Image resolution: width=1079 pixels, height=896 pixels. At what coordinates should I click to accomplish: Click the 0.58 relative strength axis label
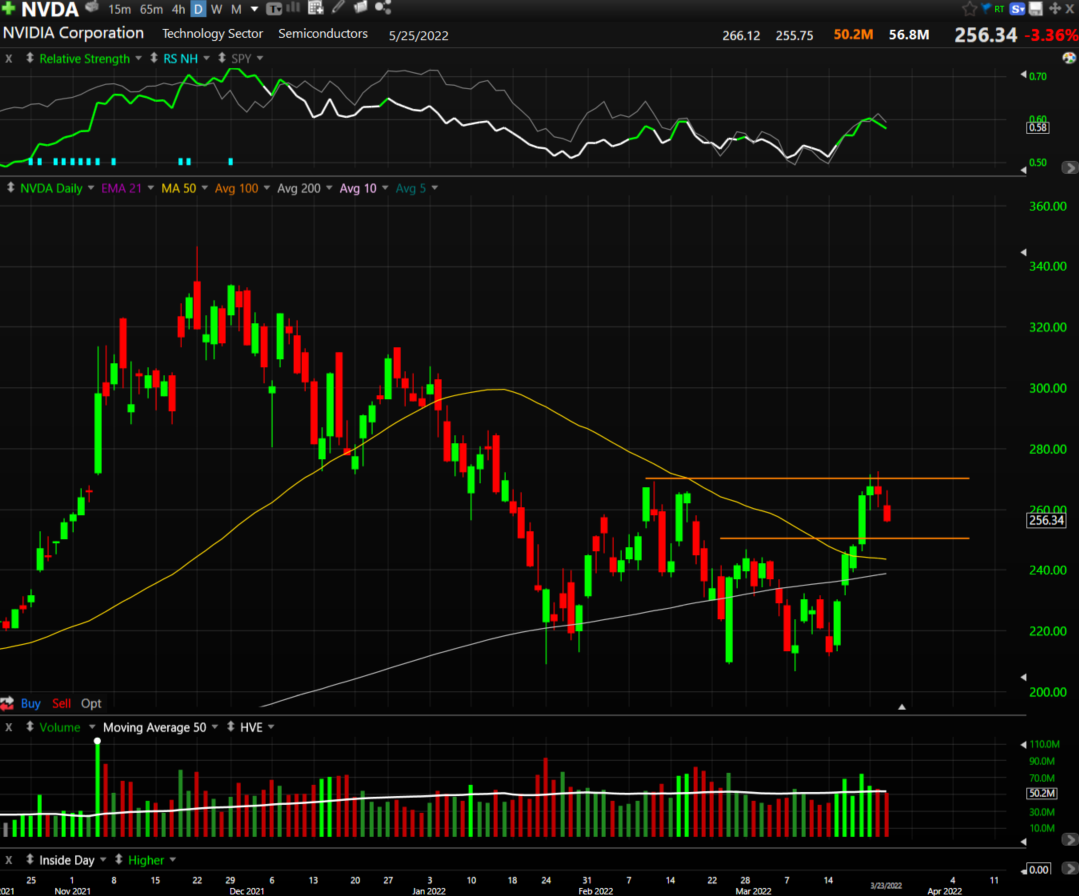[x=1038, y=127]
